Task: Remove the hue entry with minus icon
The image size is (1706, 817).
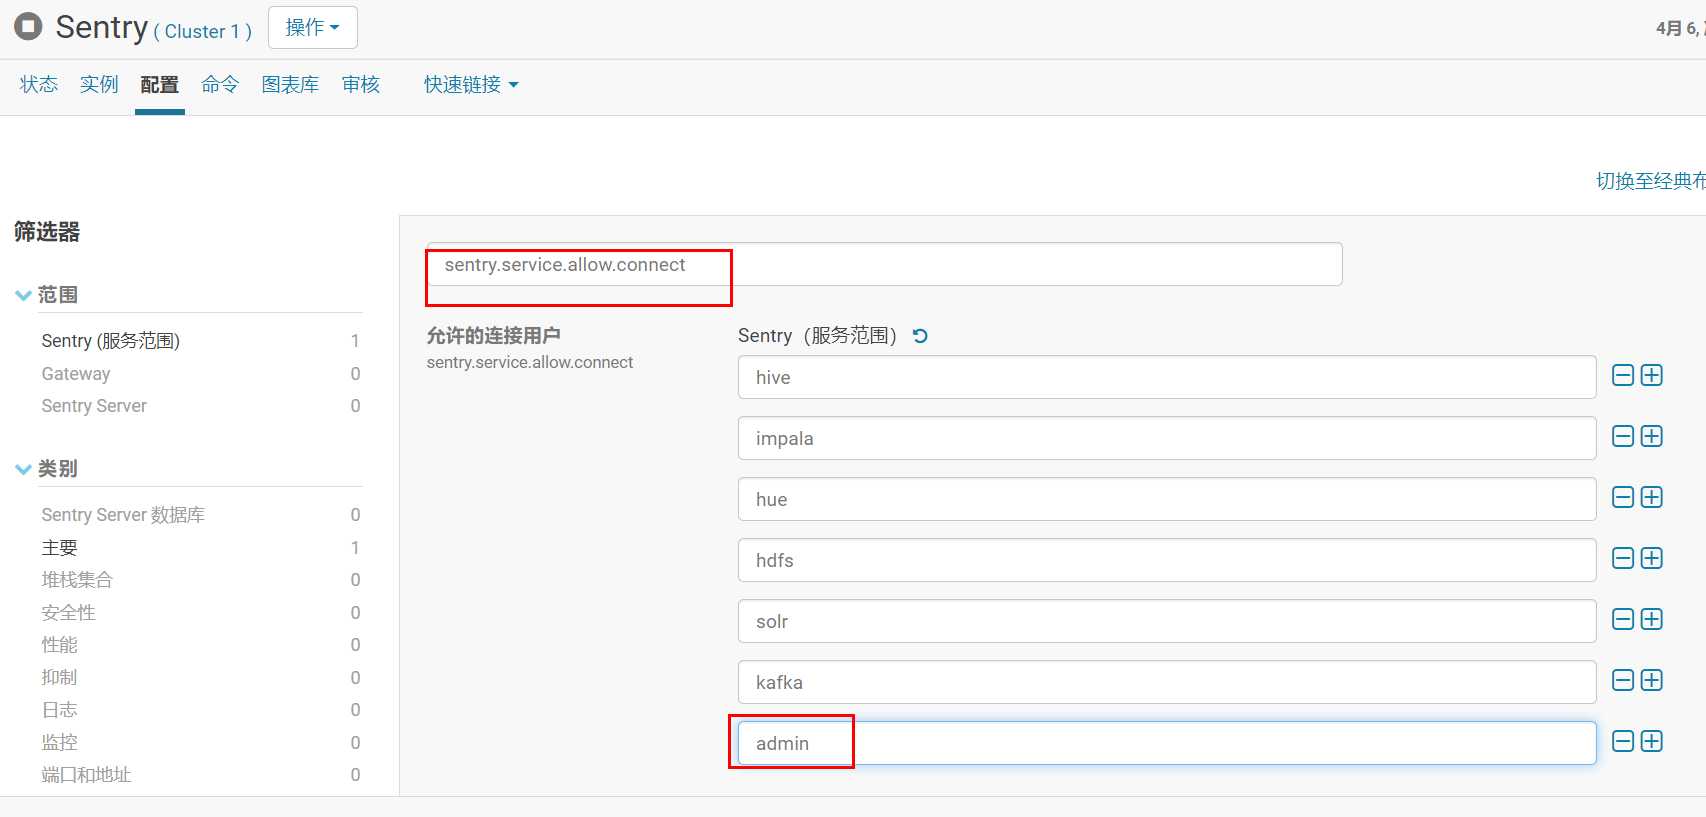Action: tap(1623, 497)
